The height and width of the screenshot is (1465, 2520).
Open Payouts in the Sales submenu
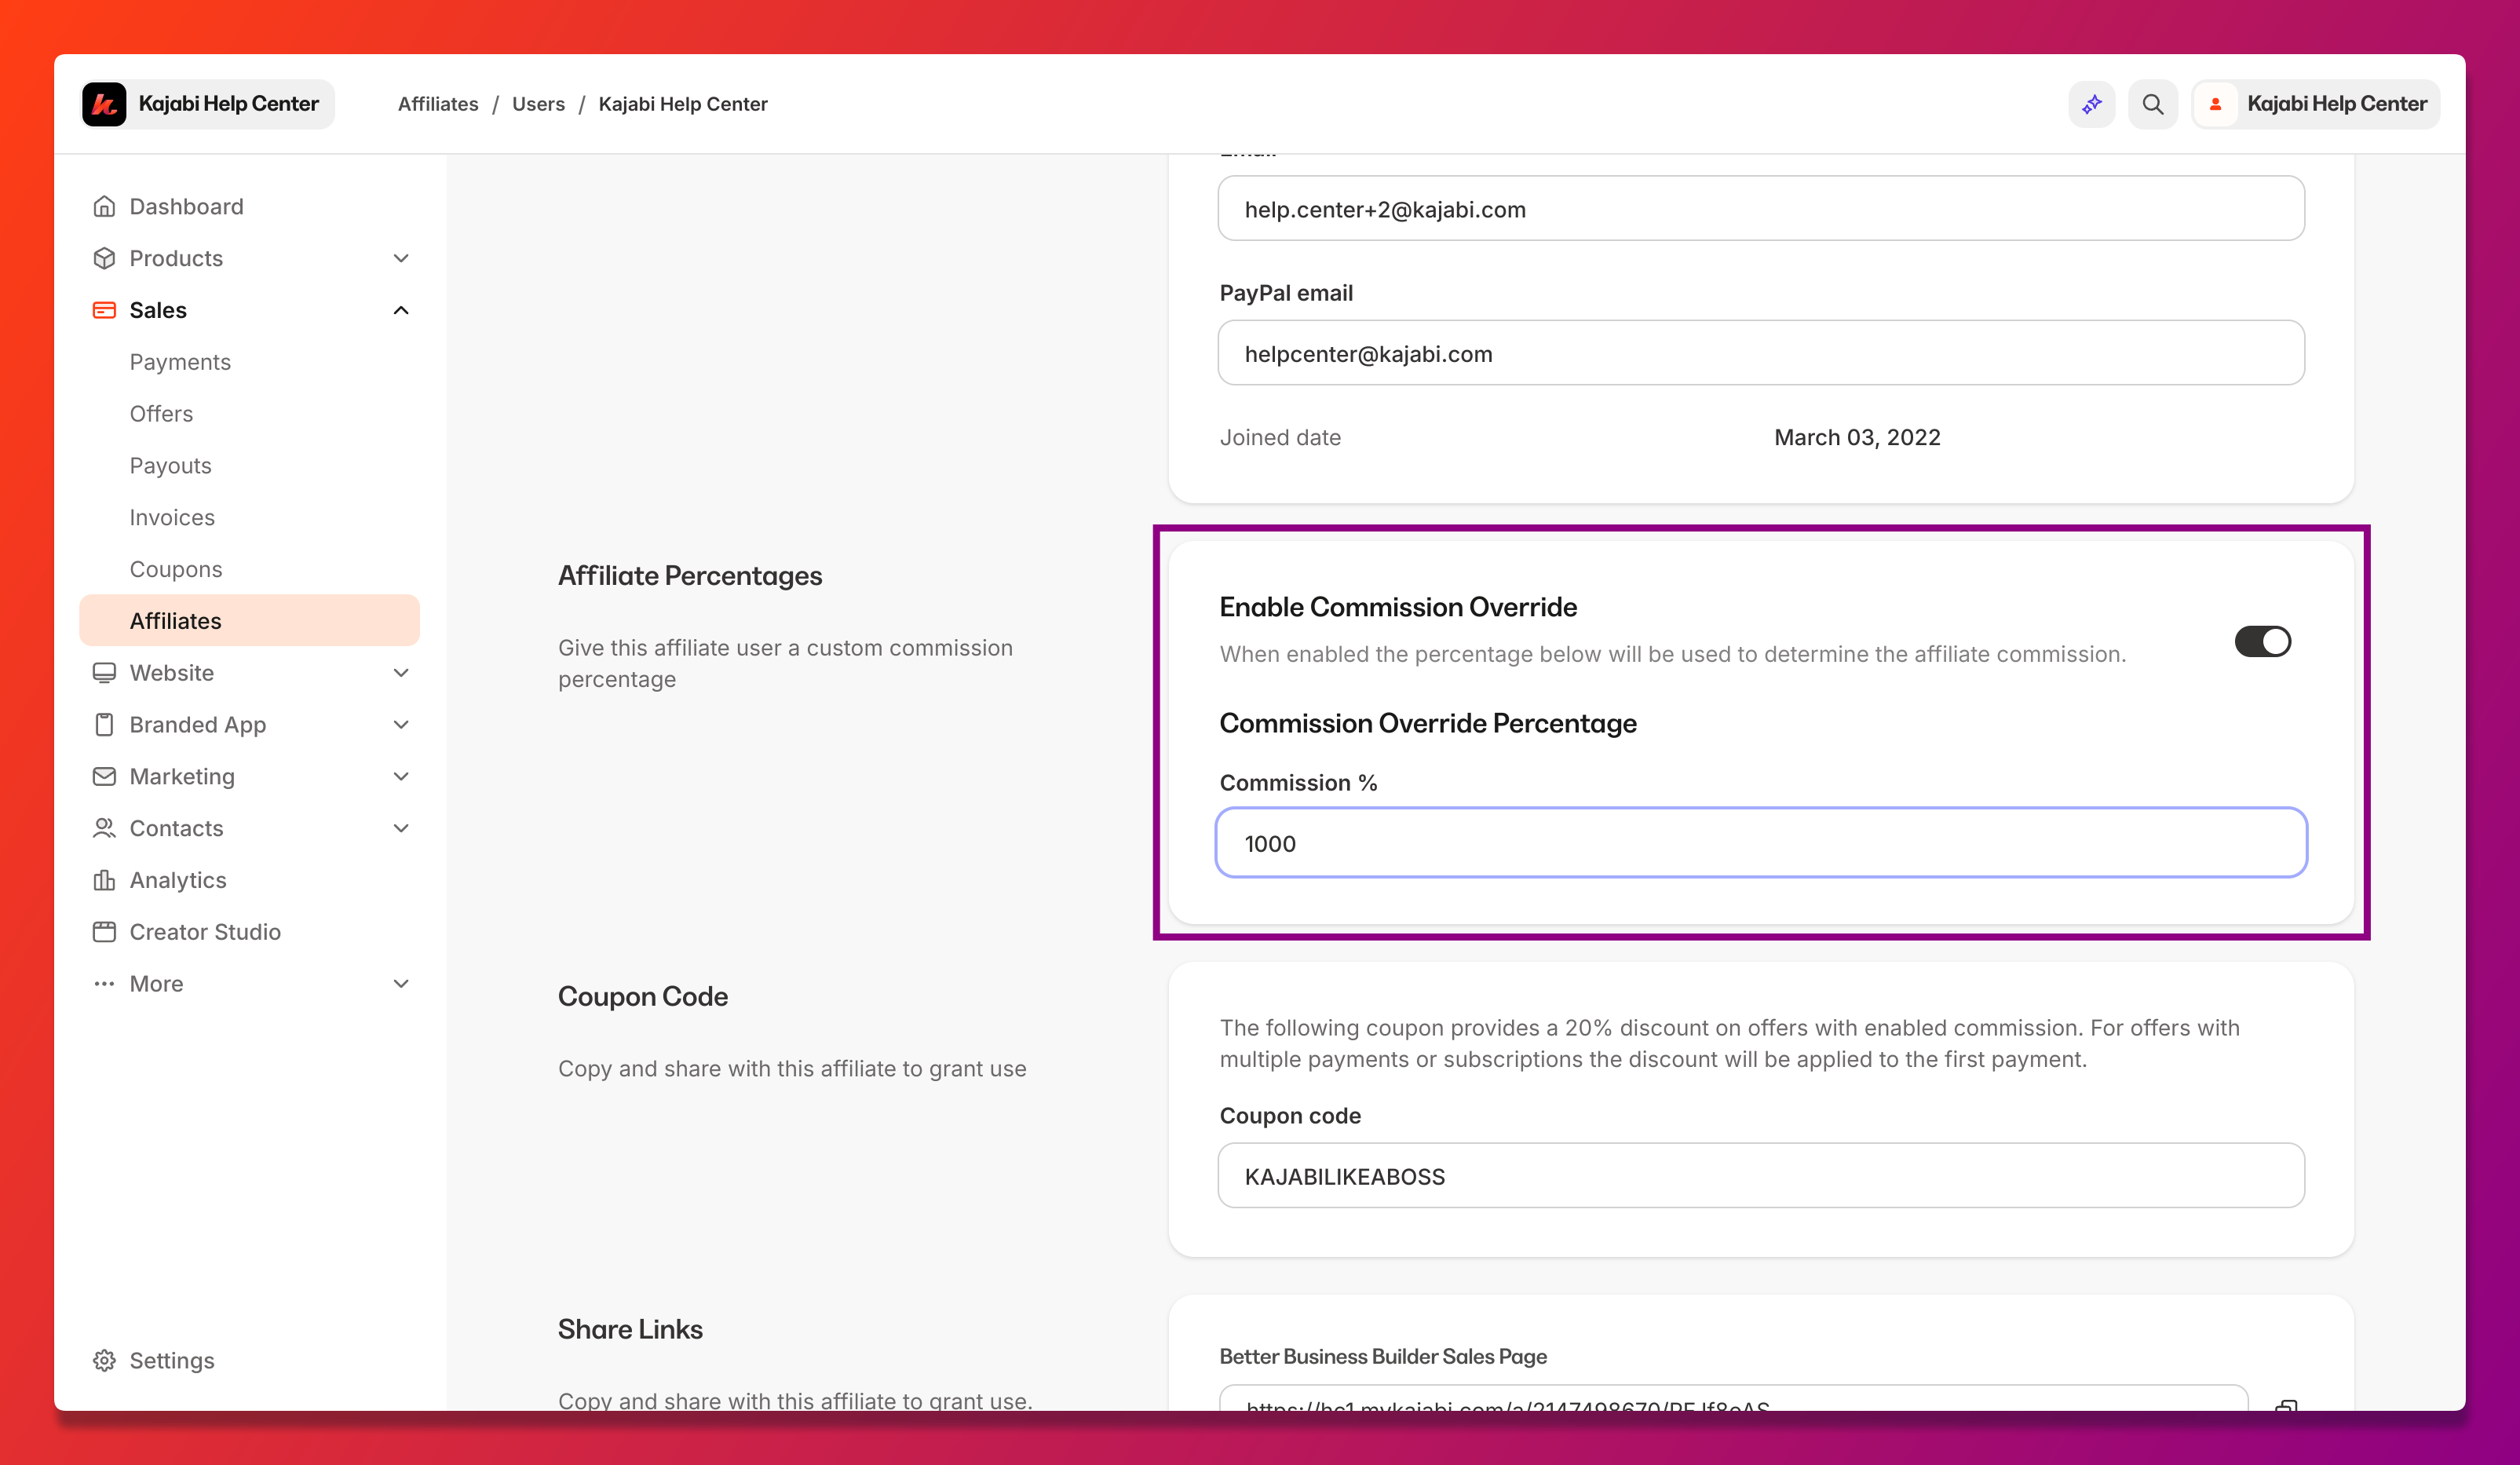(170, 466)
